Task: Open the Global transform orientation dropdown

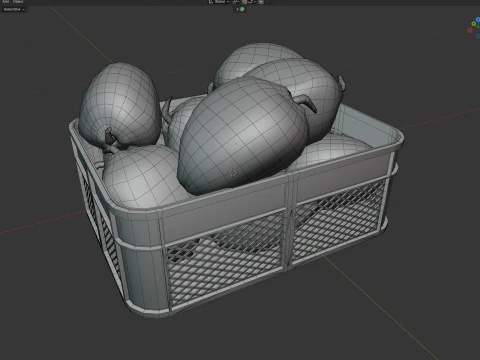Action: point(219,2)
